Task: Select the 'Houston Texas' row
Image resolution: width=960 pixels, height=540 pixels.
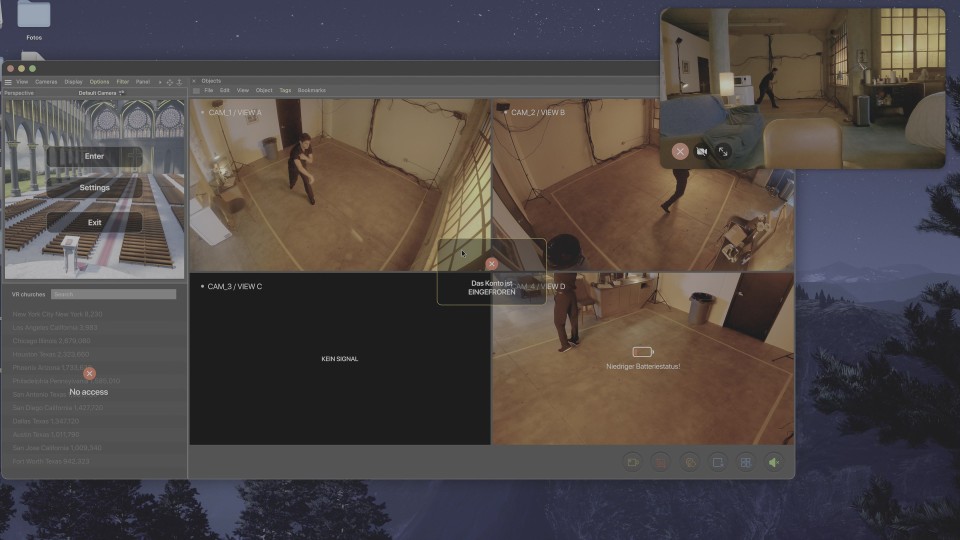Action: click(51, 354)
